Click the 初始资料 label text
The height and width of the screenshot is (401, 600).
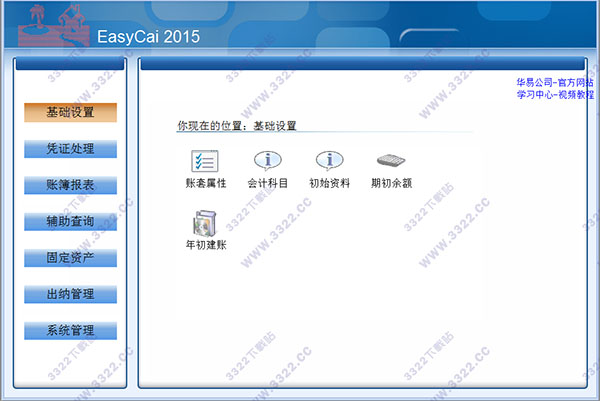[329, 183]
